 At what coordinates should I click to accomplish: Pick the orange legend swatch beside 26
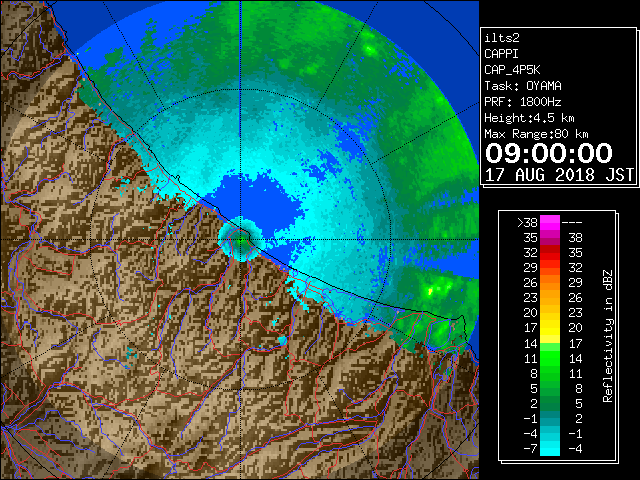[x=550, y=283]
